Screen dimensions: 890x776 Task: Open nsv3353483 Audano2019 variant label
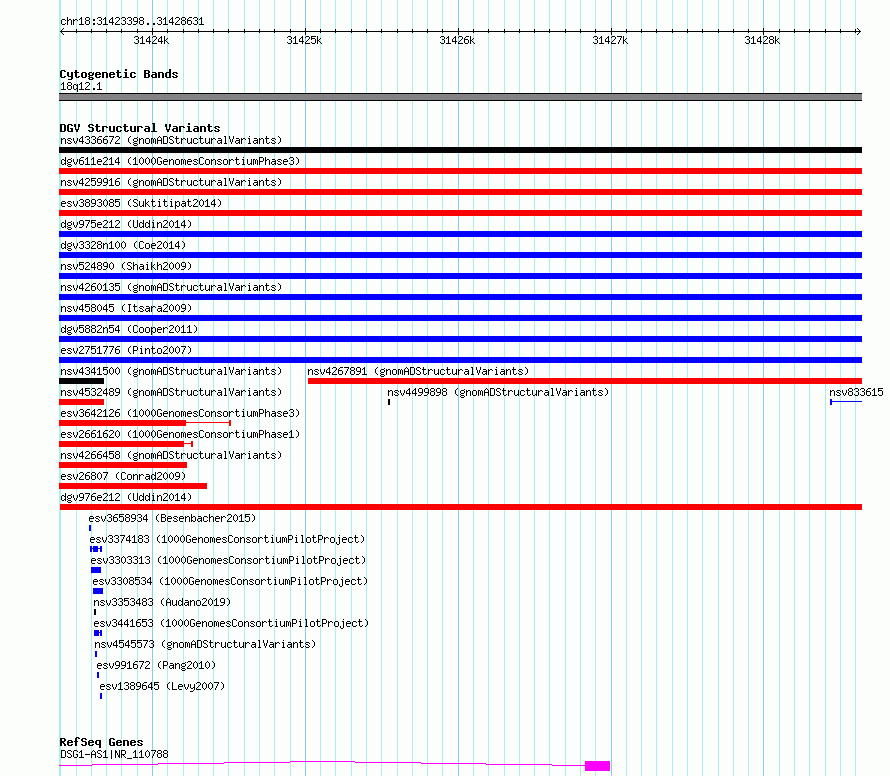coord(162,602)
